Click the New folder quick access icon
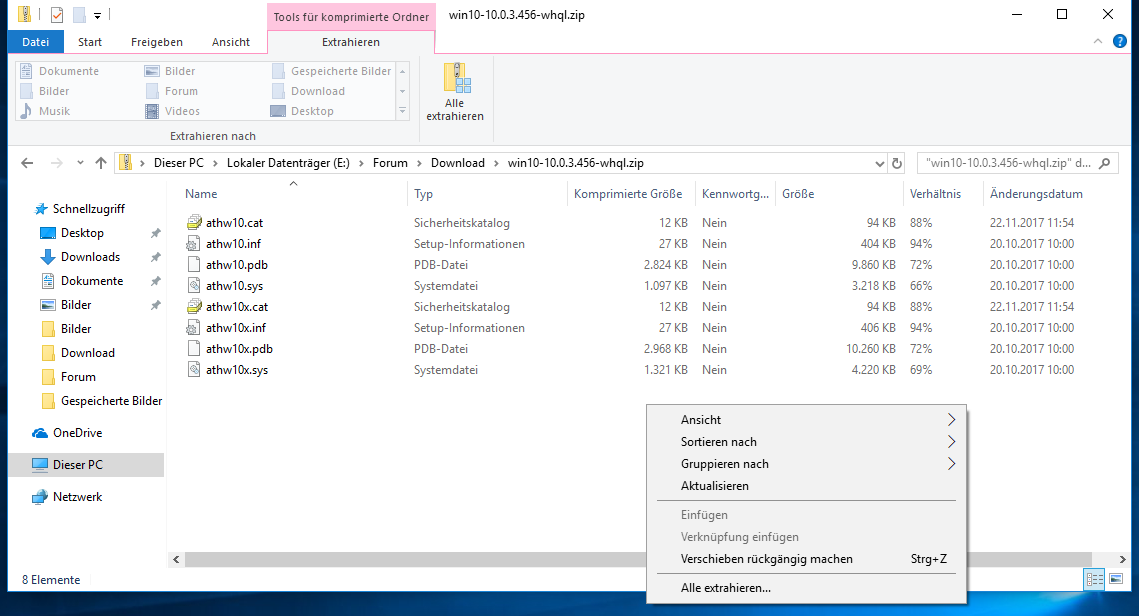 pyautogui.click(x=79, y=15)
